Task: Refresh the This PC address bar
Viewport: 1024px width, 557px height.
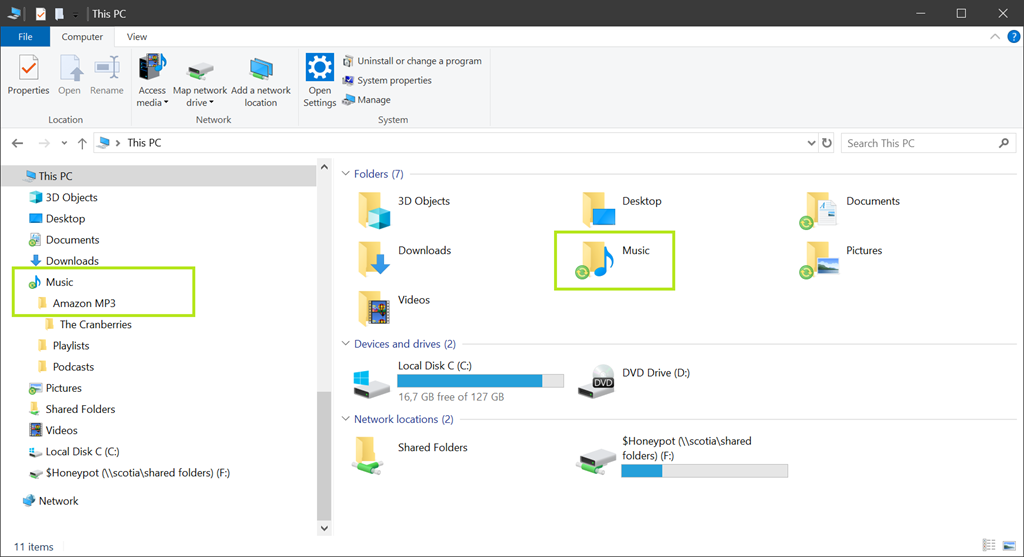Action: pyautogui.click(x=827, y=143)
